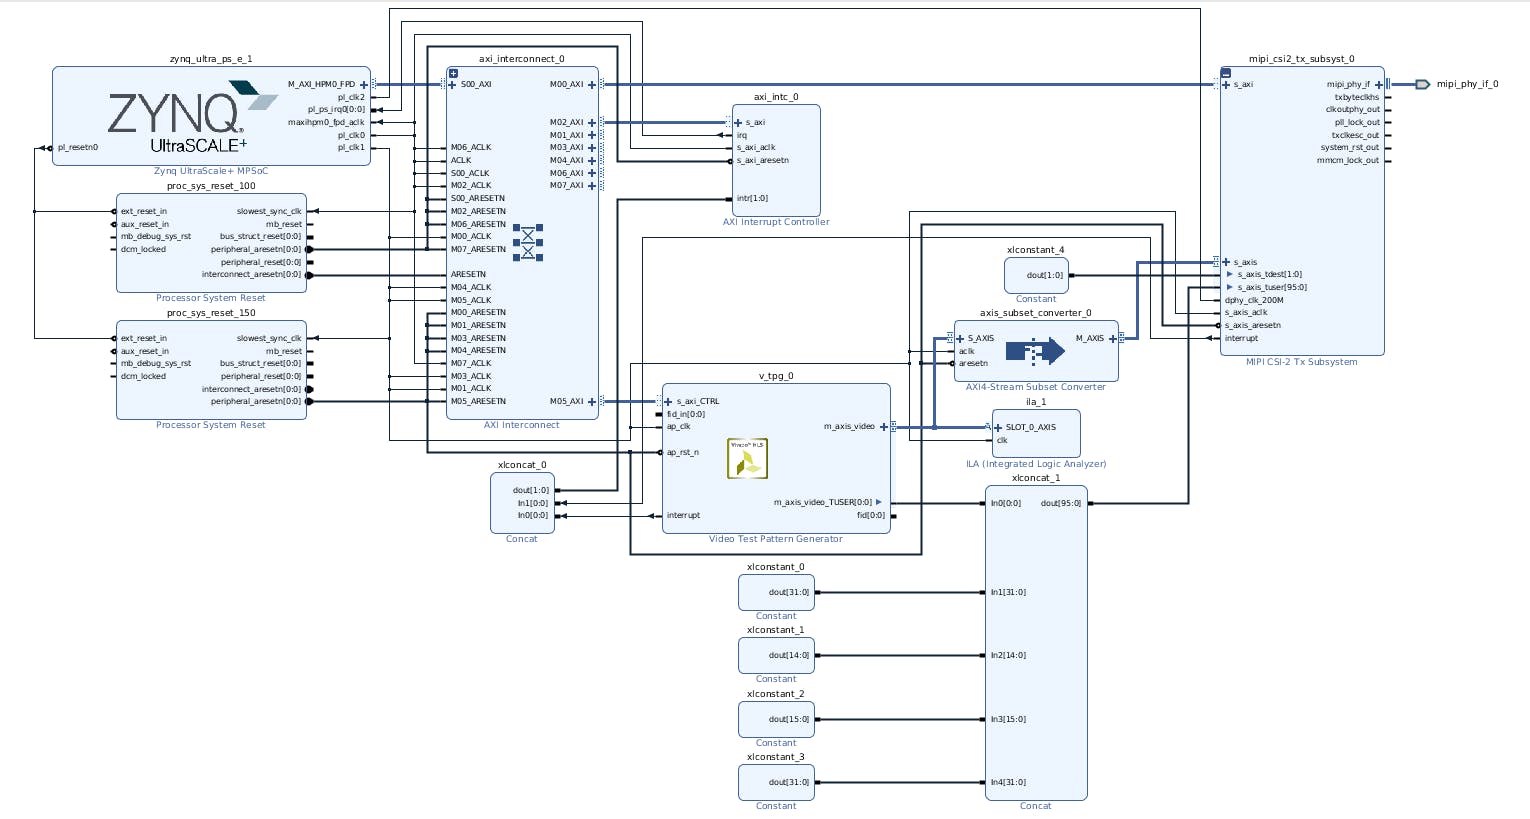Expand the M_AXI_HPM0_FPD interface pin
This screenshot has width=1530, height=819.
pos(364,85)
